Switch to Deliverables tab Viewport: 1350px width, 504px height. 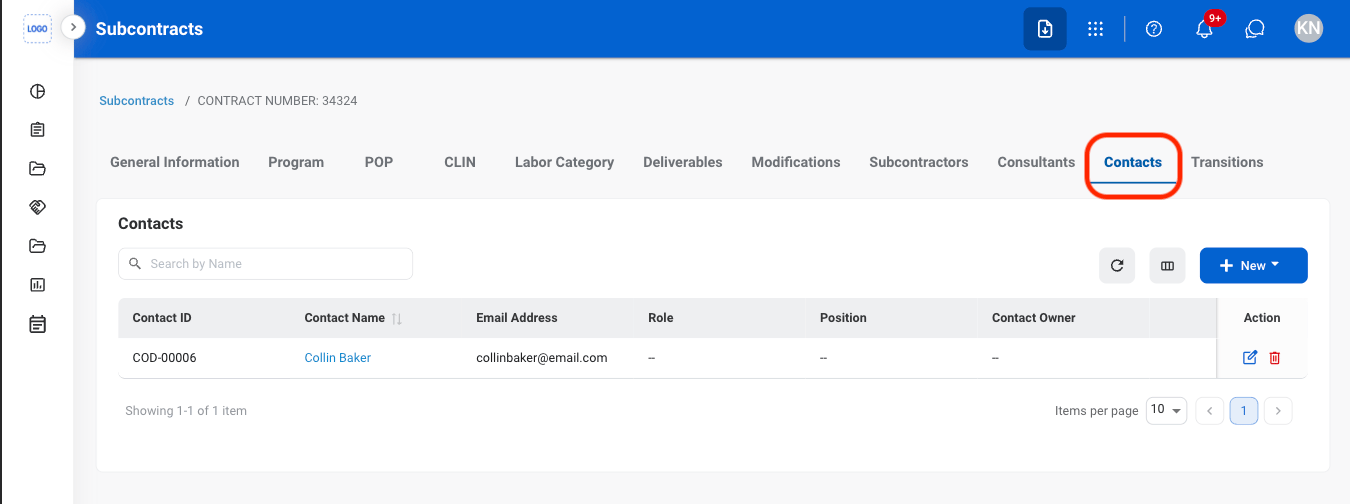[683, 162]
